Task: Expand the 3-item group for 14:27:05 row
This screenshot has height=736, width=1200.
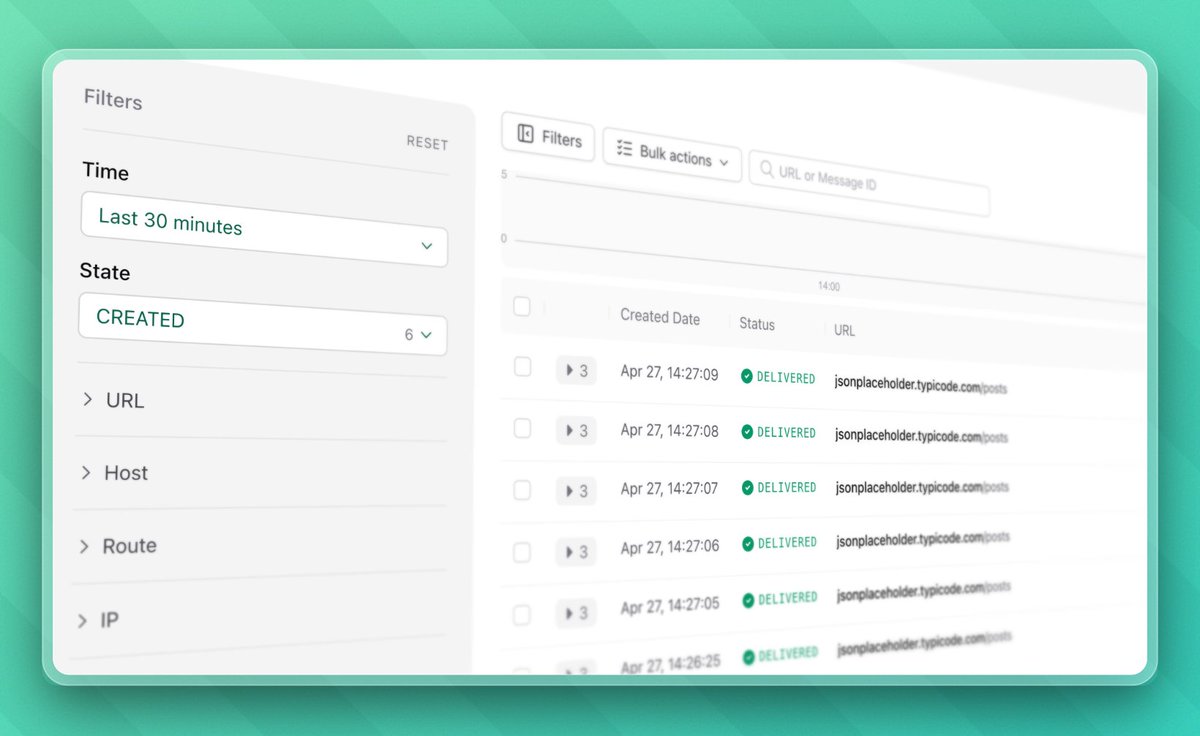Action: click(576, 612)
